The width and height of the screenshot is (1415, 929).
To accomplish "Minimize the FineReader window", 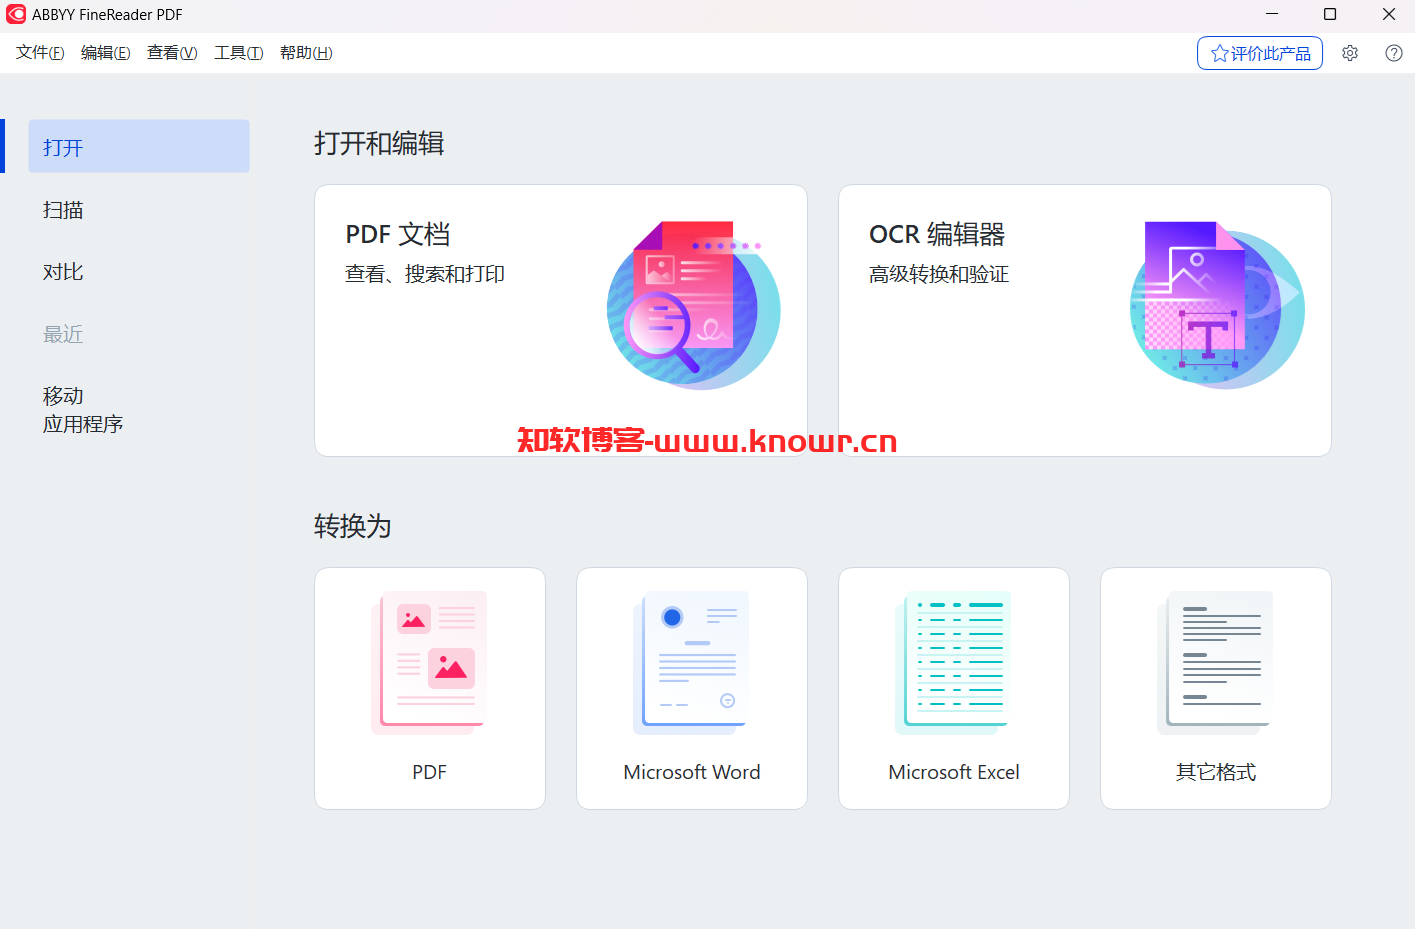I will [1272, 14].
